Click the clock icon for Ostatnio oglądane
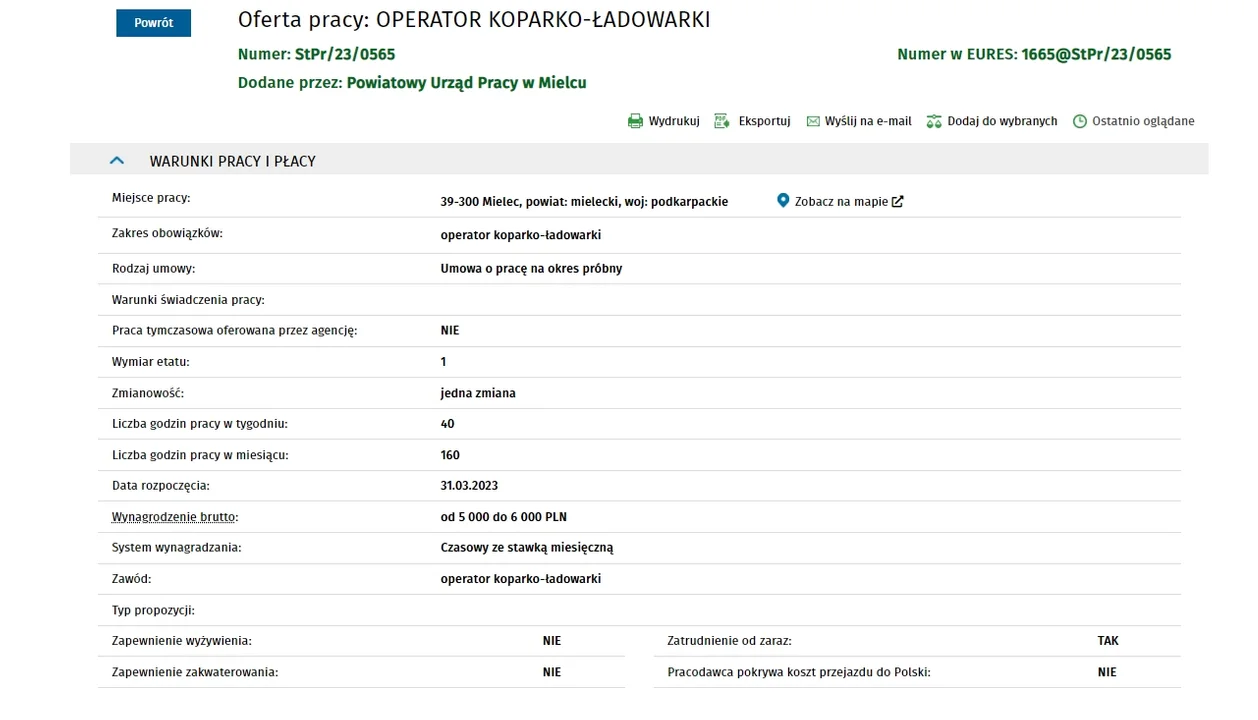The height and width of the screenshot is (720, 1258). 1080,122
